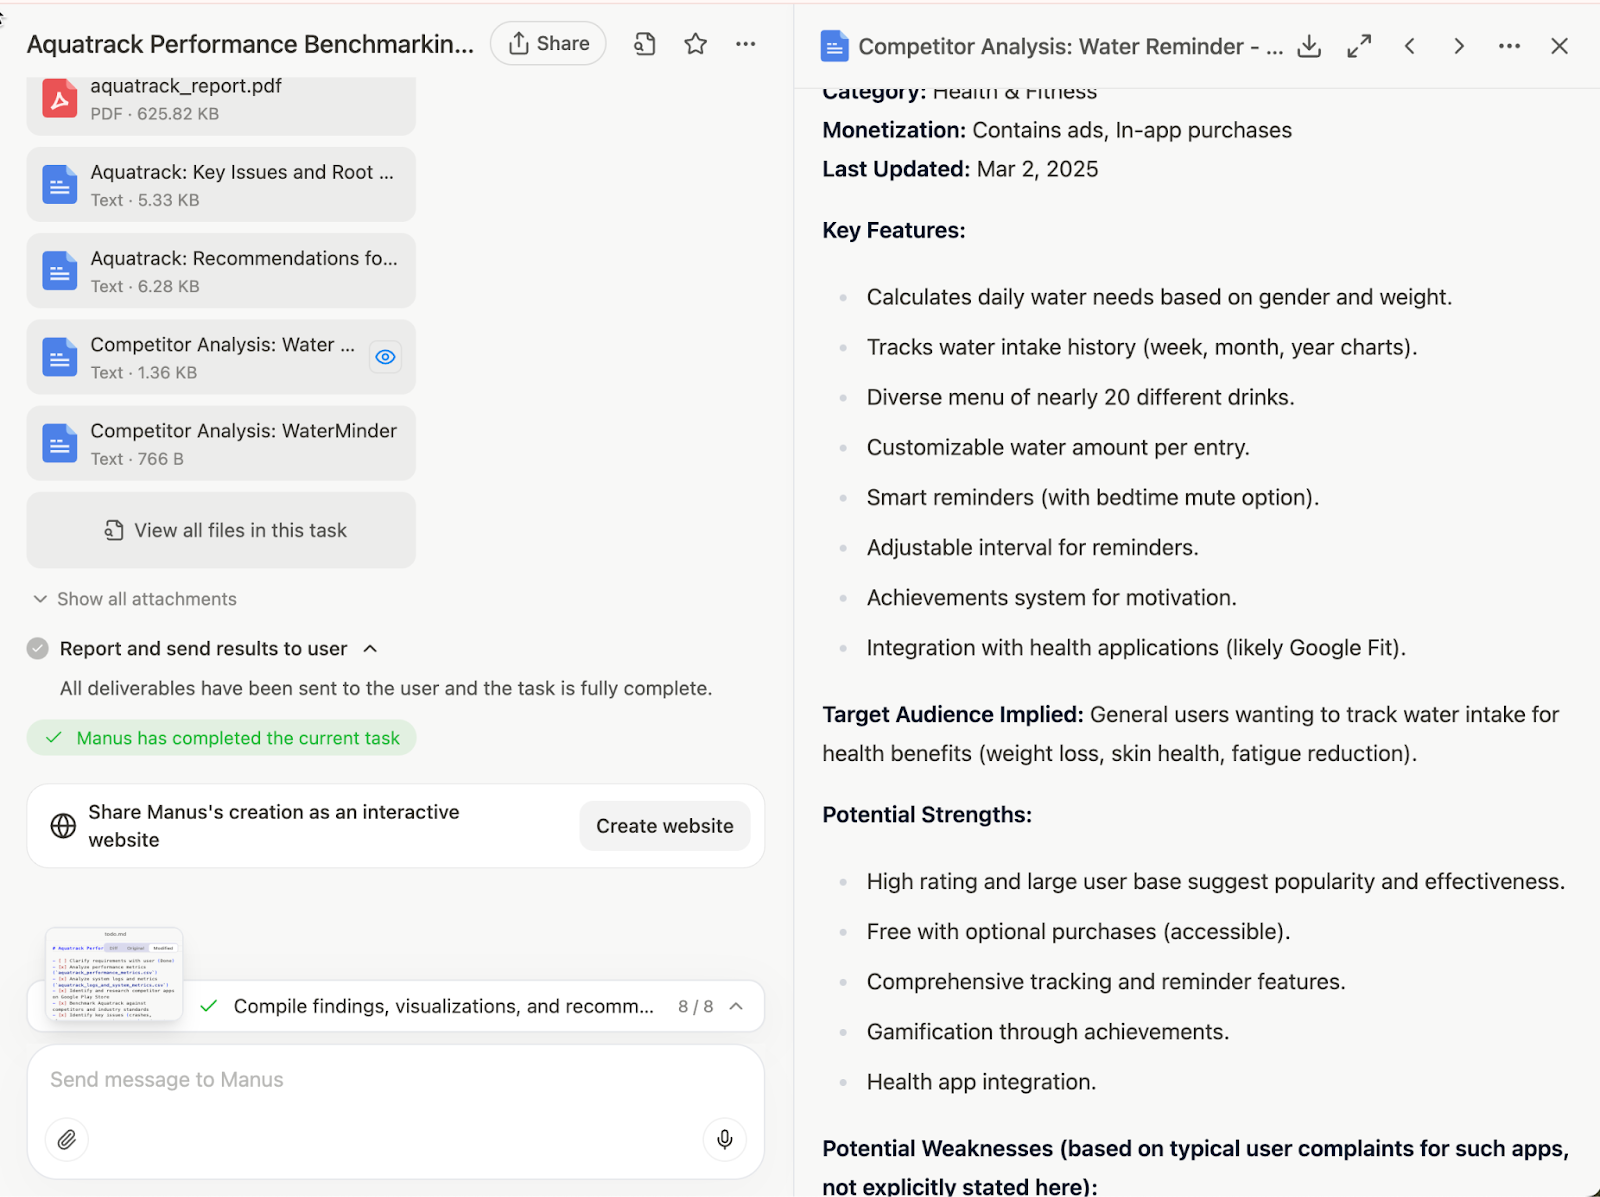Click Manus has completed the current task badge
1600x1197 pixels.
click(221, 738)
